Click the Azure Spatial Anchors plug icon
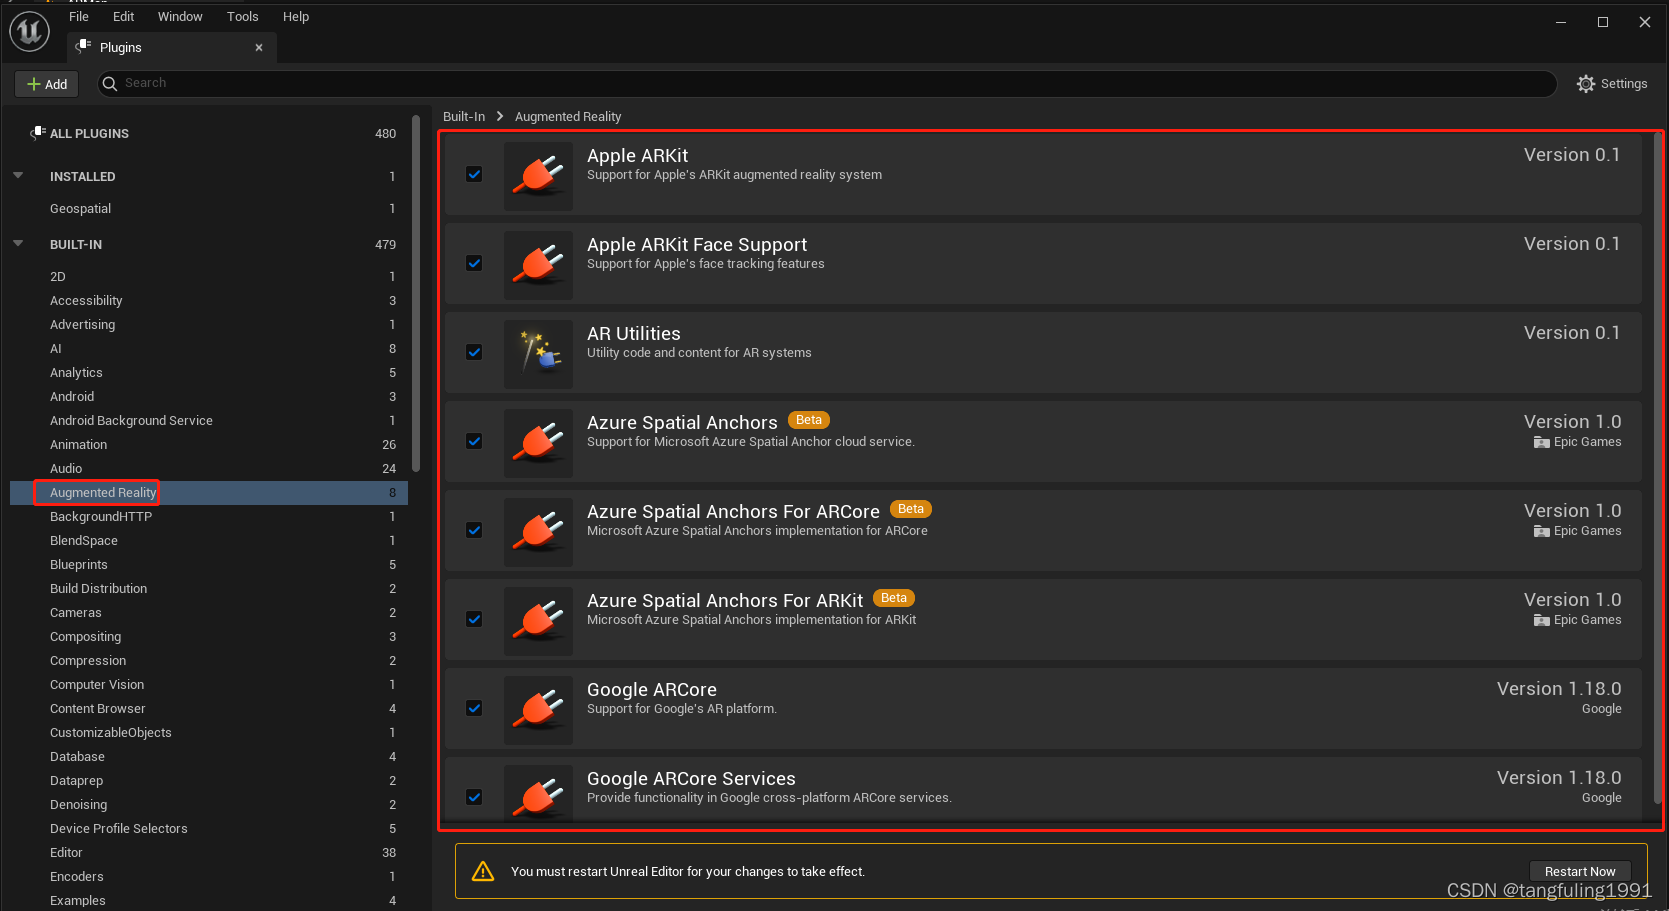 pyautogui.click(x=538, y=443)
